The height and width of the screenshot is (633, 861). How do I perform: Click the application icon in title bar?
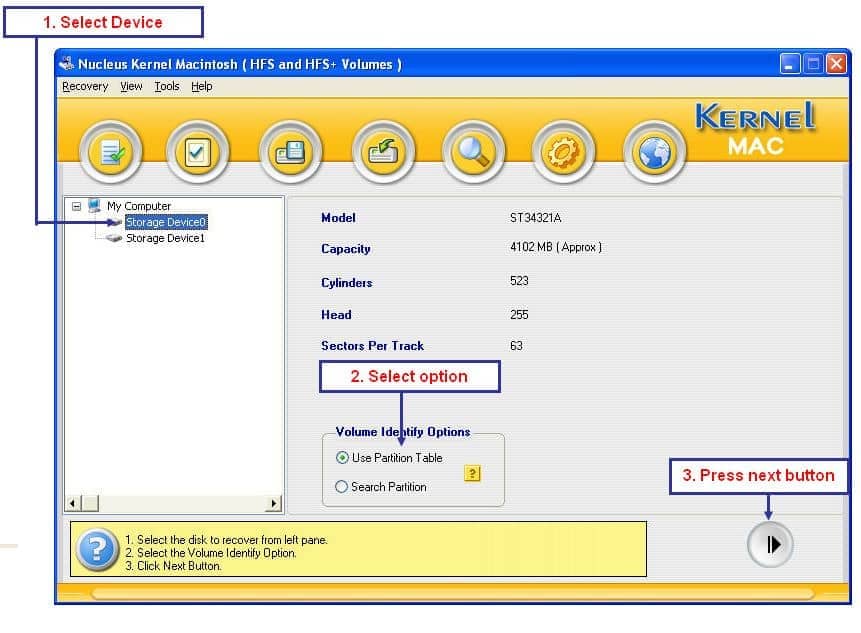pos(67,63)
